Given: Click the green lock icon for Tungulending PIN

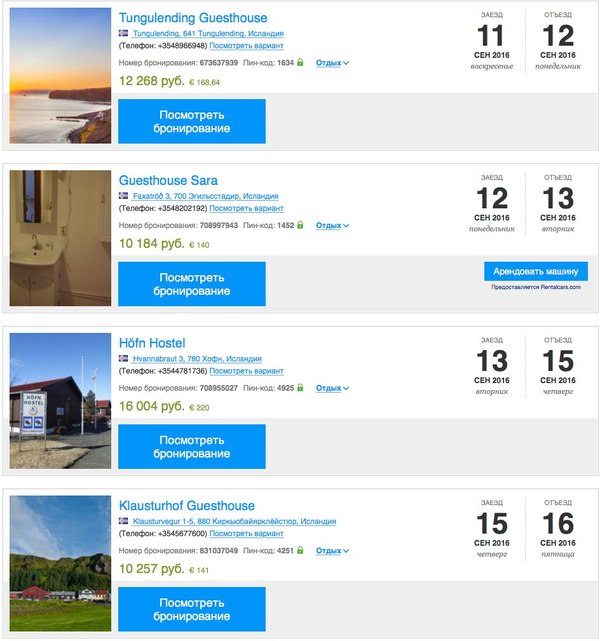Looking at the screenshot, I should coord(300,62).
